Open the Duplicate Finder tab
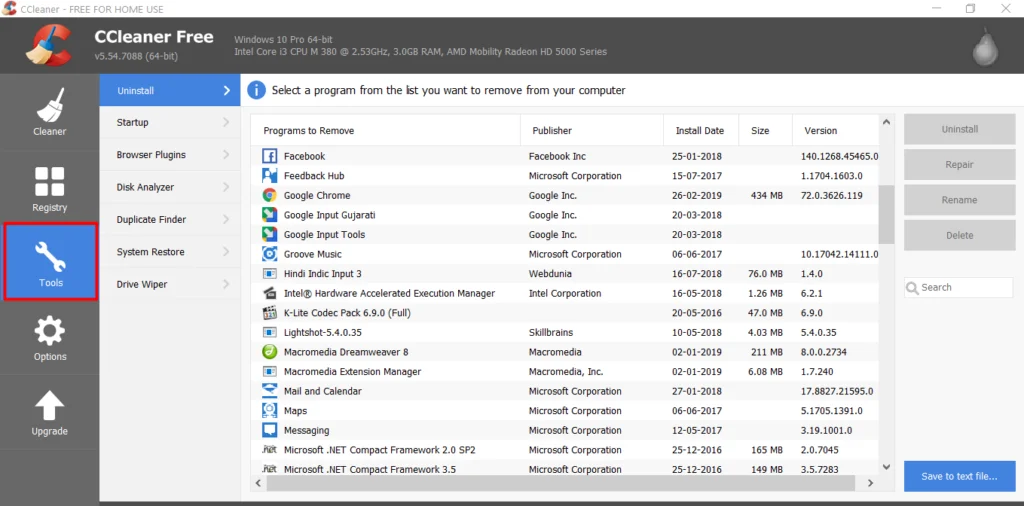The height and width of the screenshot is (506, 1024). point(170,219)
